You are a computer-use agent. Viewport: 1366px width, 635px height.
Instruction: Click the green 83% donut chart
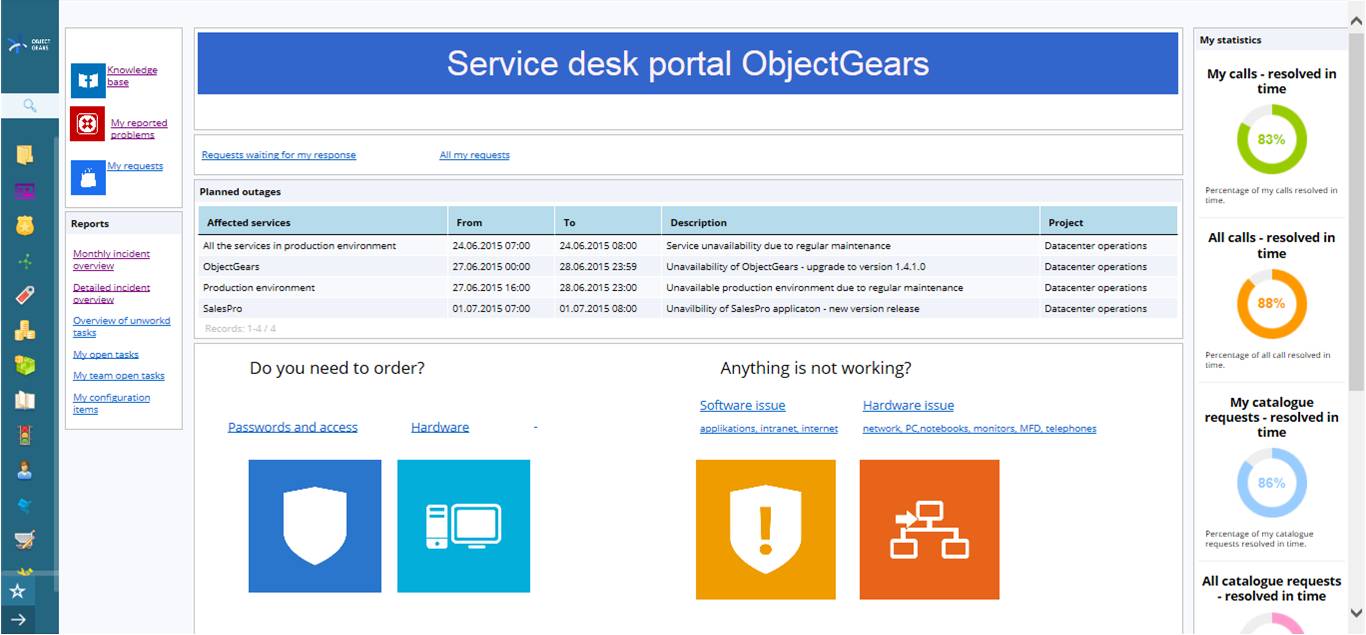pos(1271,140)
